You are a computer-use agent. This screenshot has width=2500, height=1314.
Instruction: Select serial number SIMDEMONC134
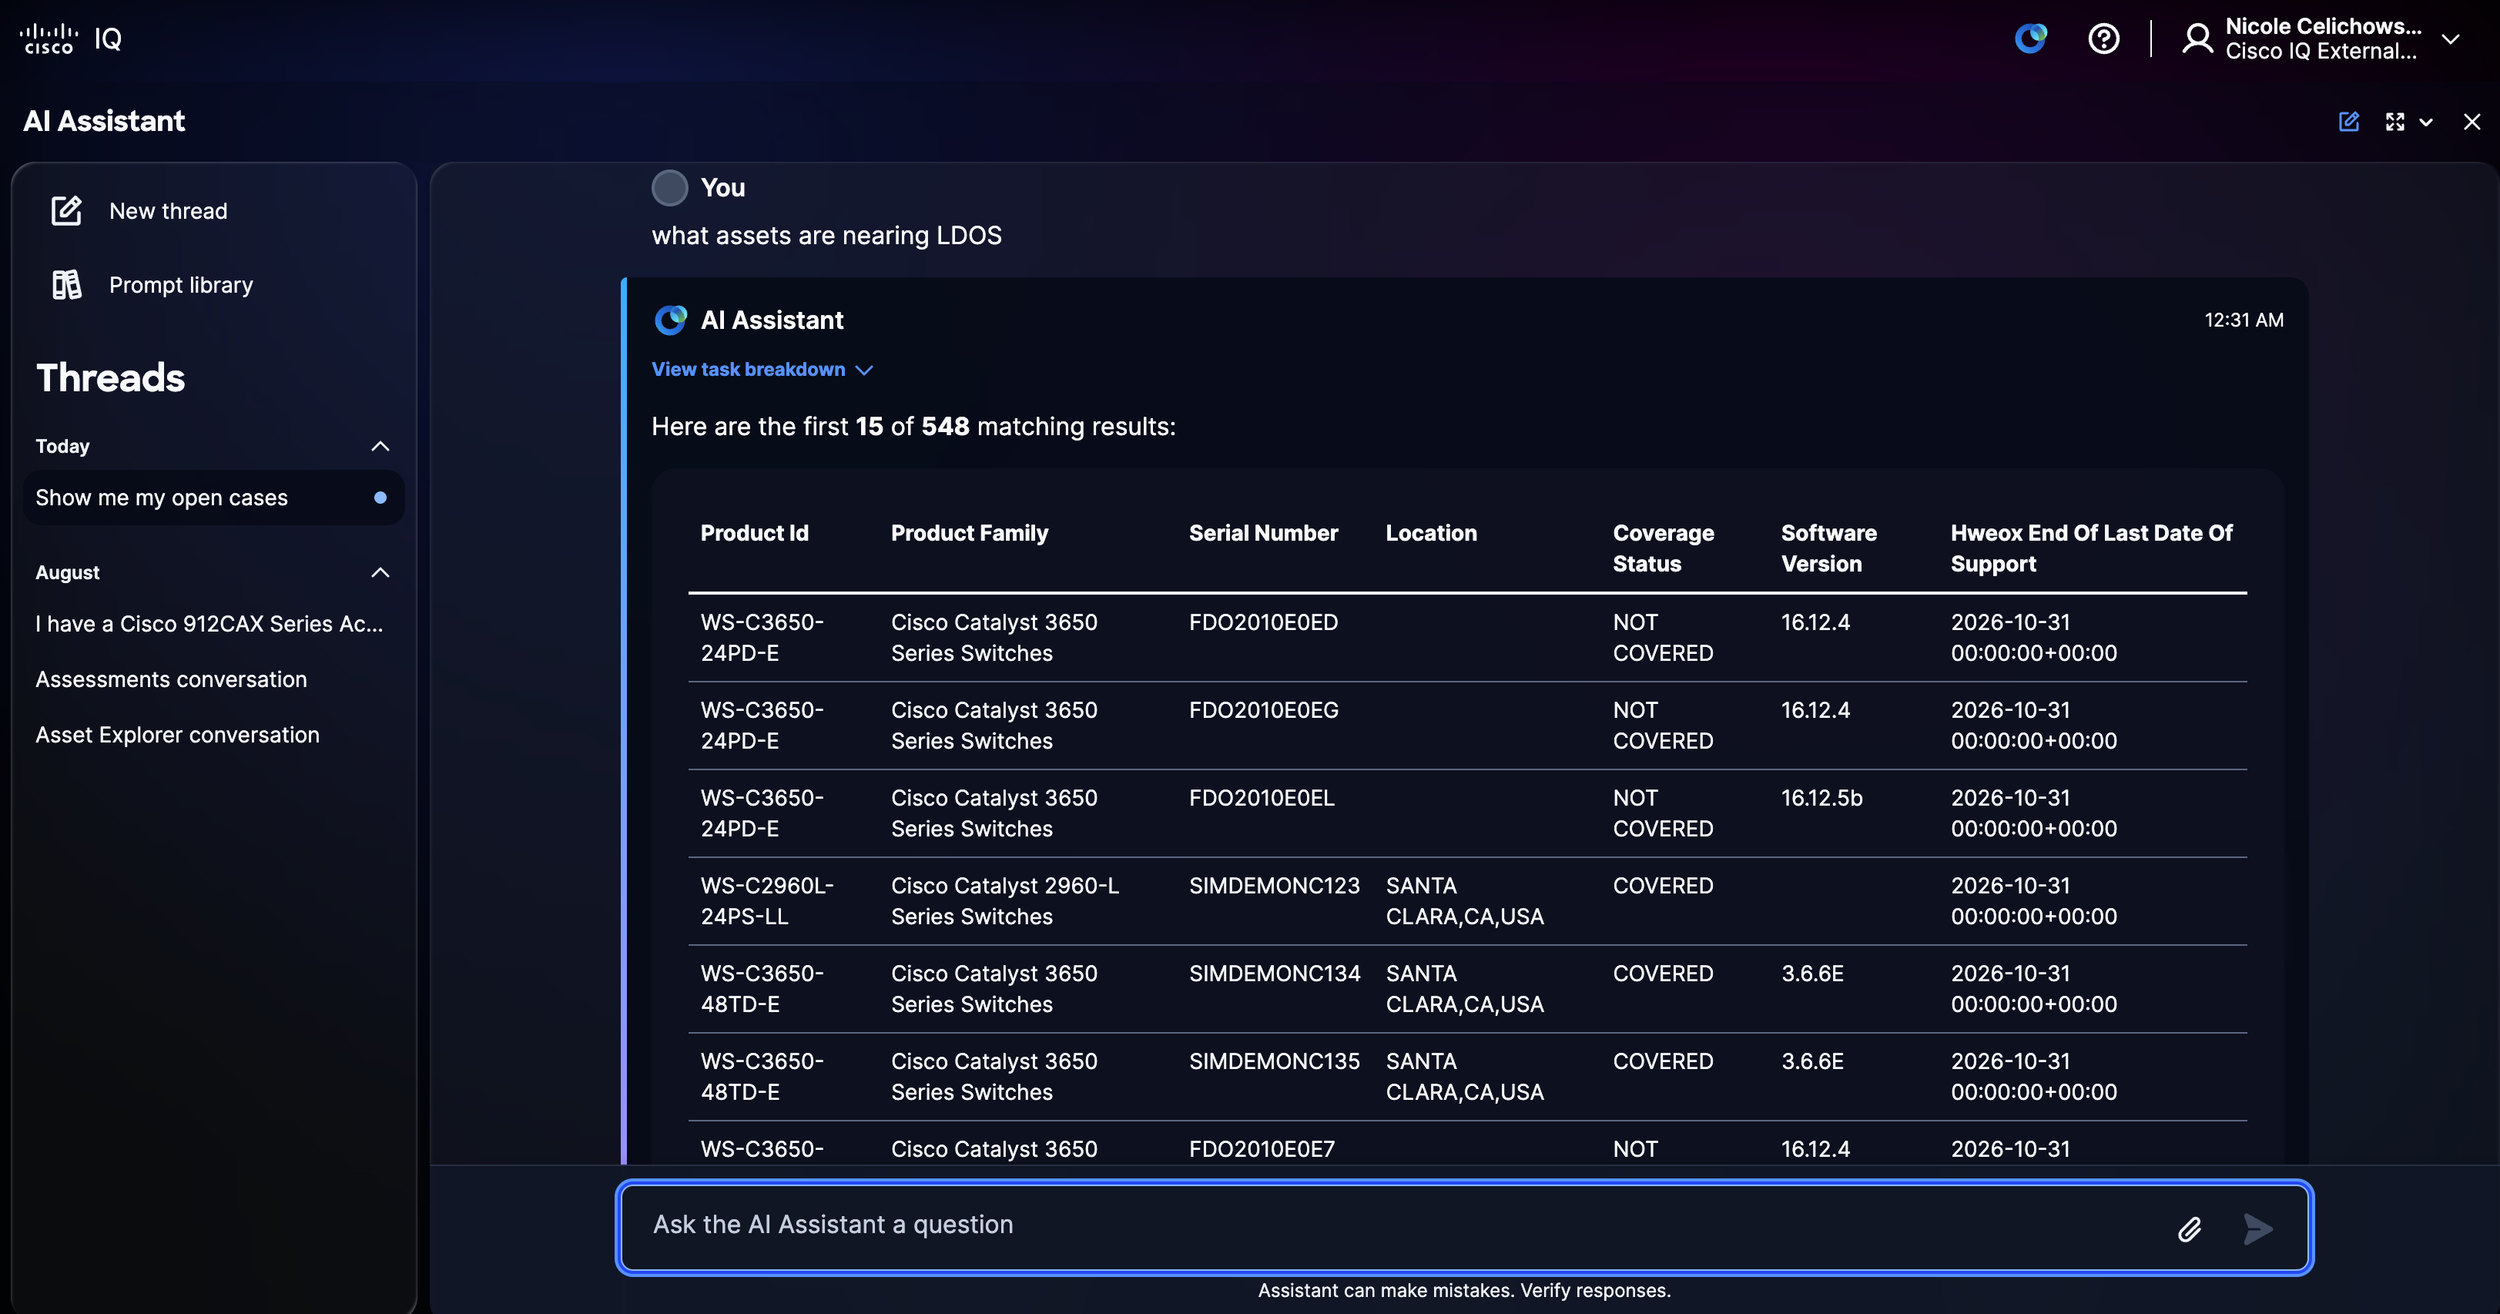pos(1274,974)
